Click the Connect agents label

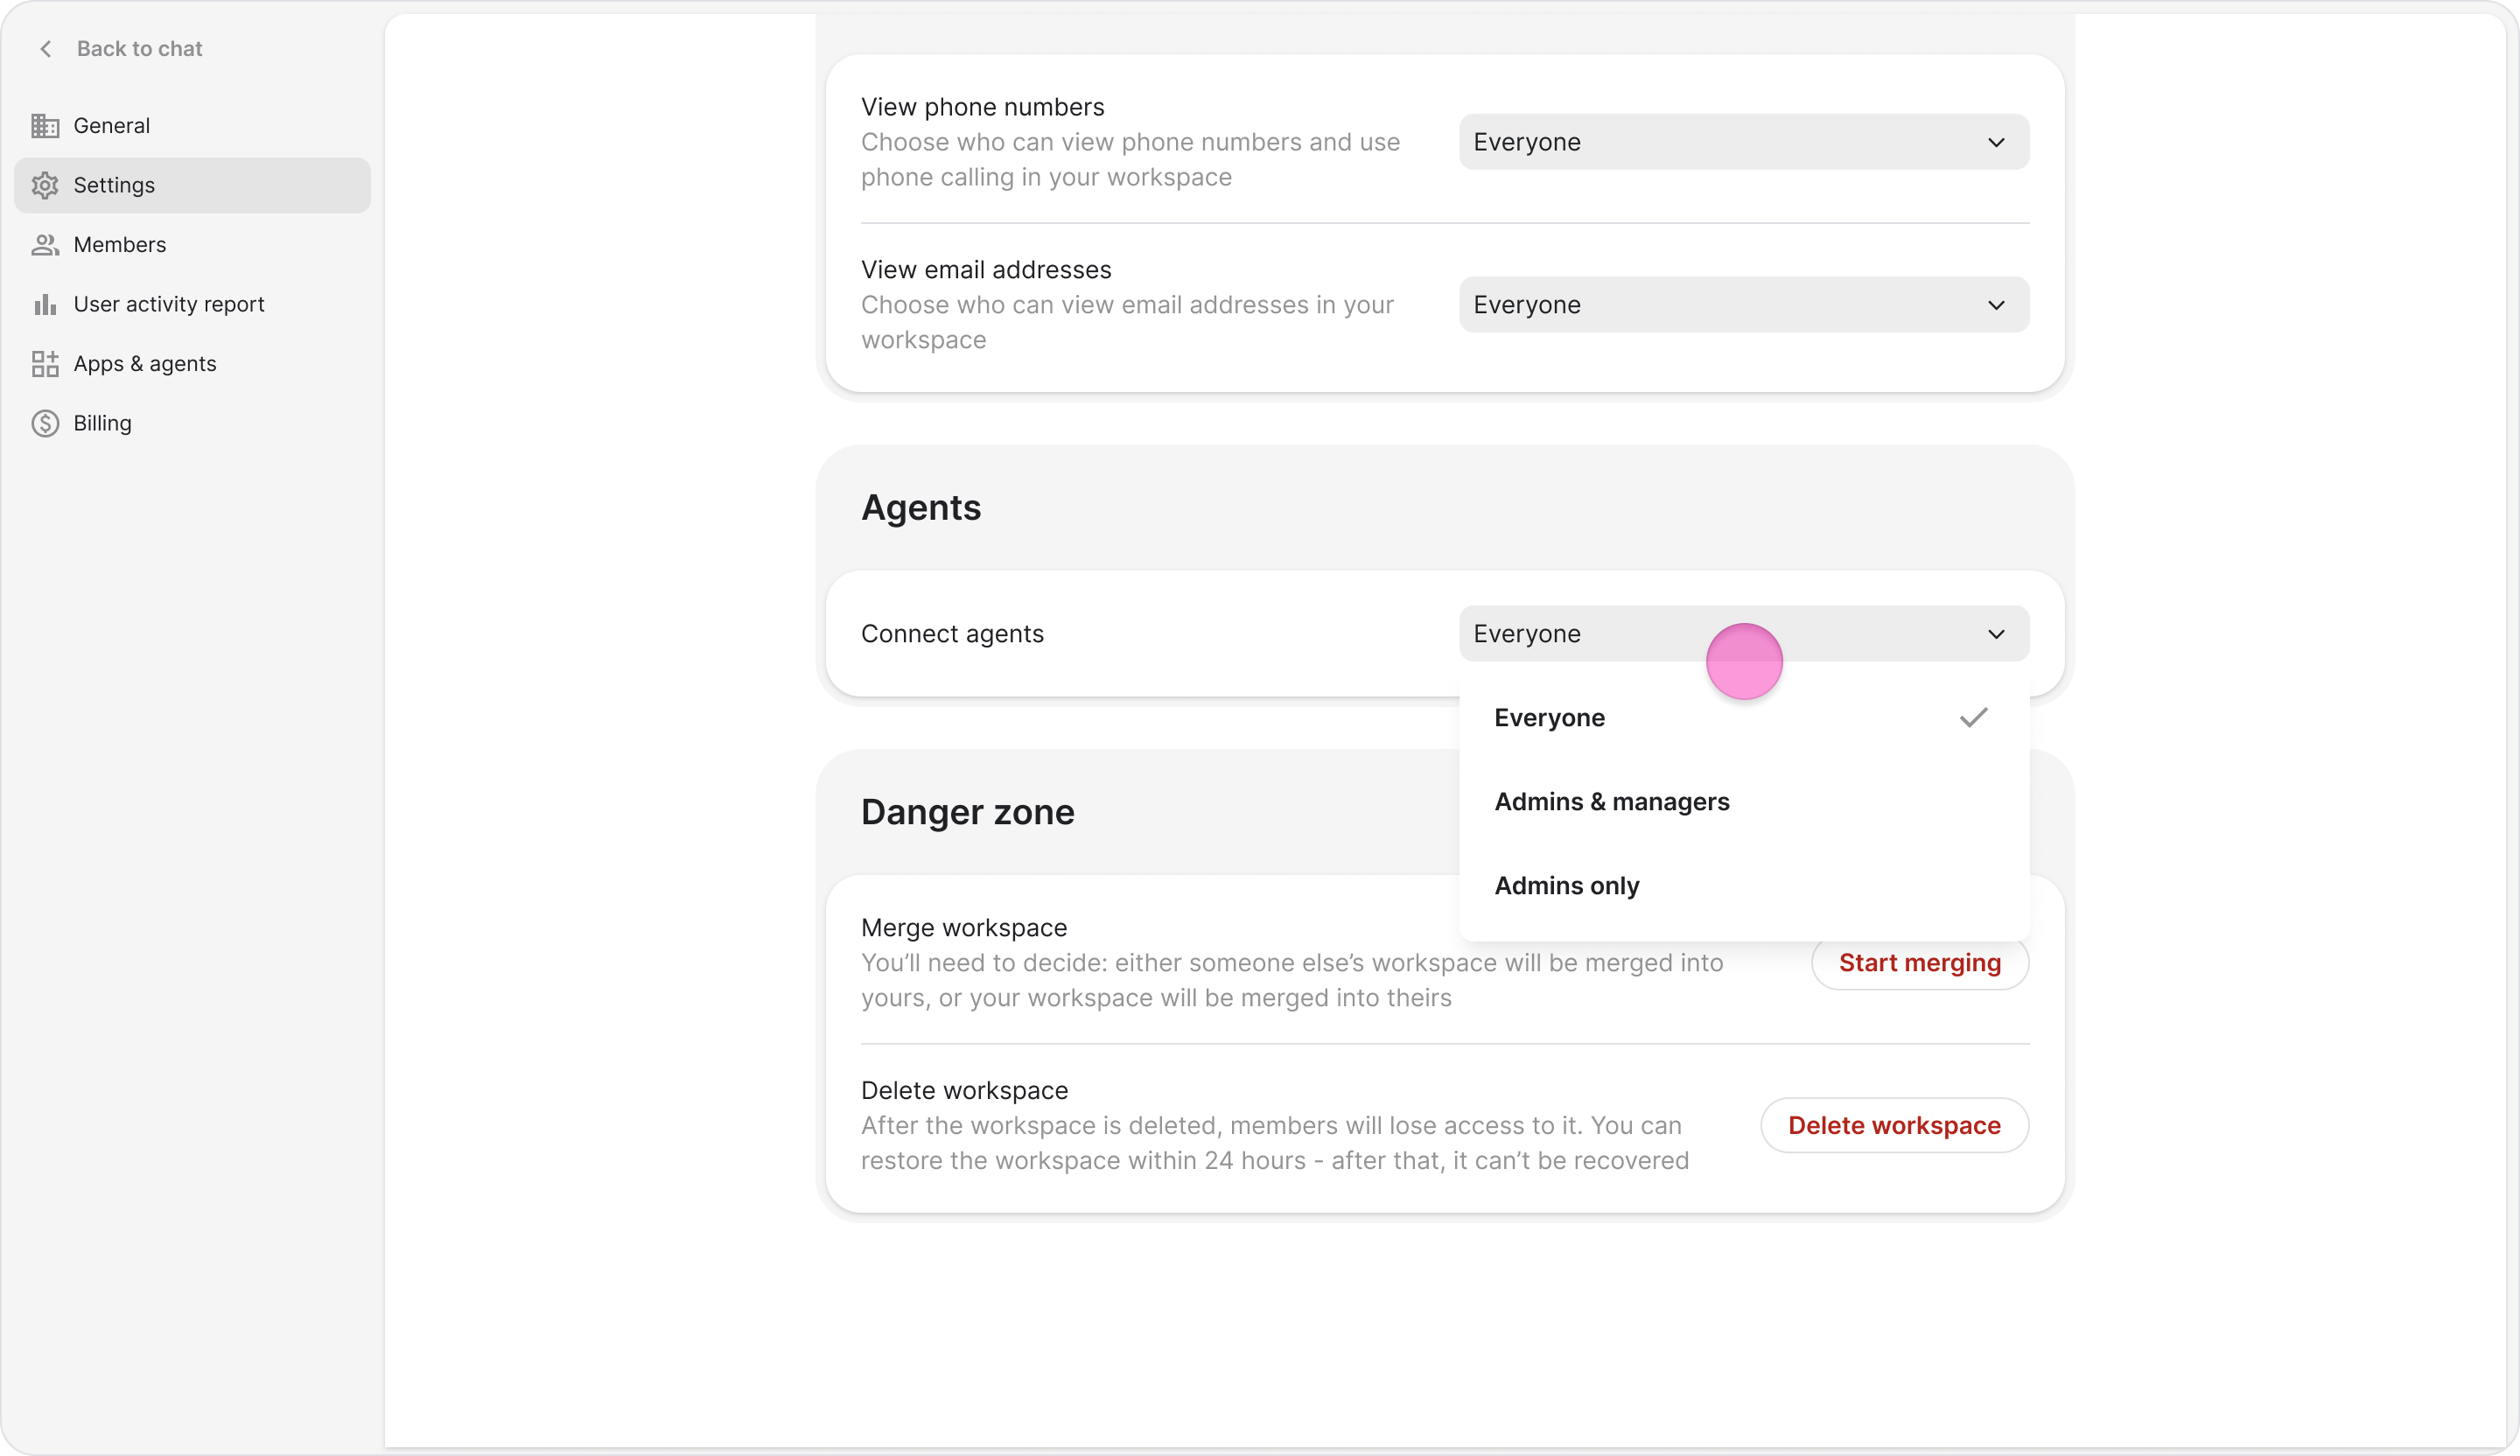click(952, 634)
